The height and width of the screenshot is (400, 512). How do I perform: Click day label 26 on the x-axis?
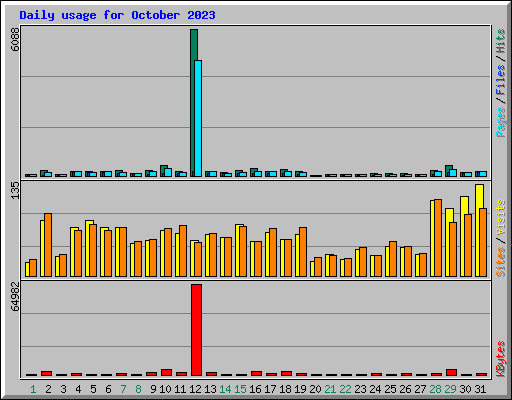(x=405, y=389)
